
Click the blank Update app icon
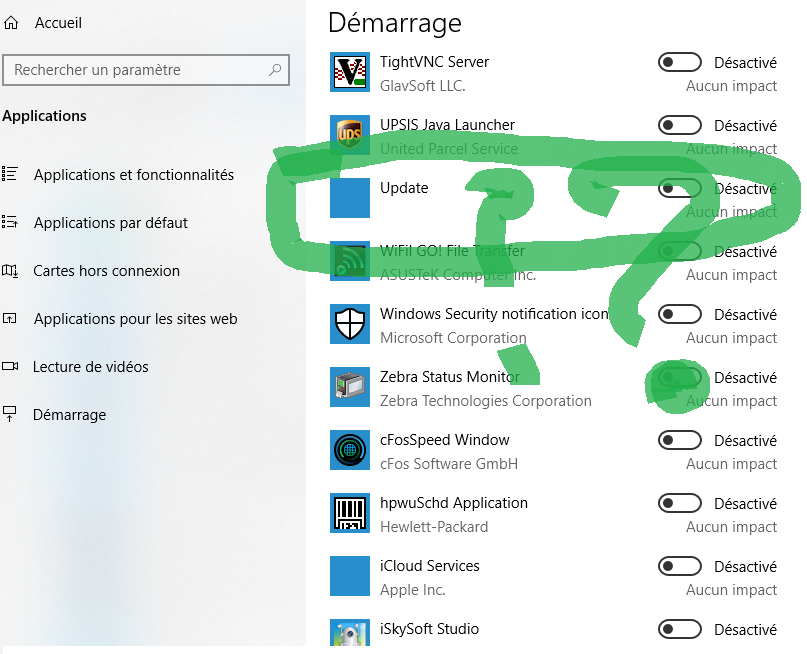point(350,198)
